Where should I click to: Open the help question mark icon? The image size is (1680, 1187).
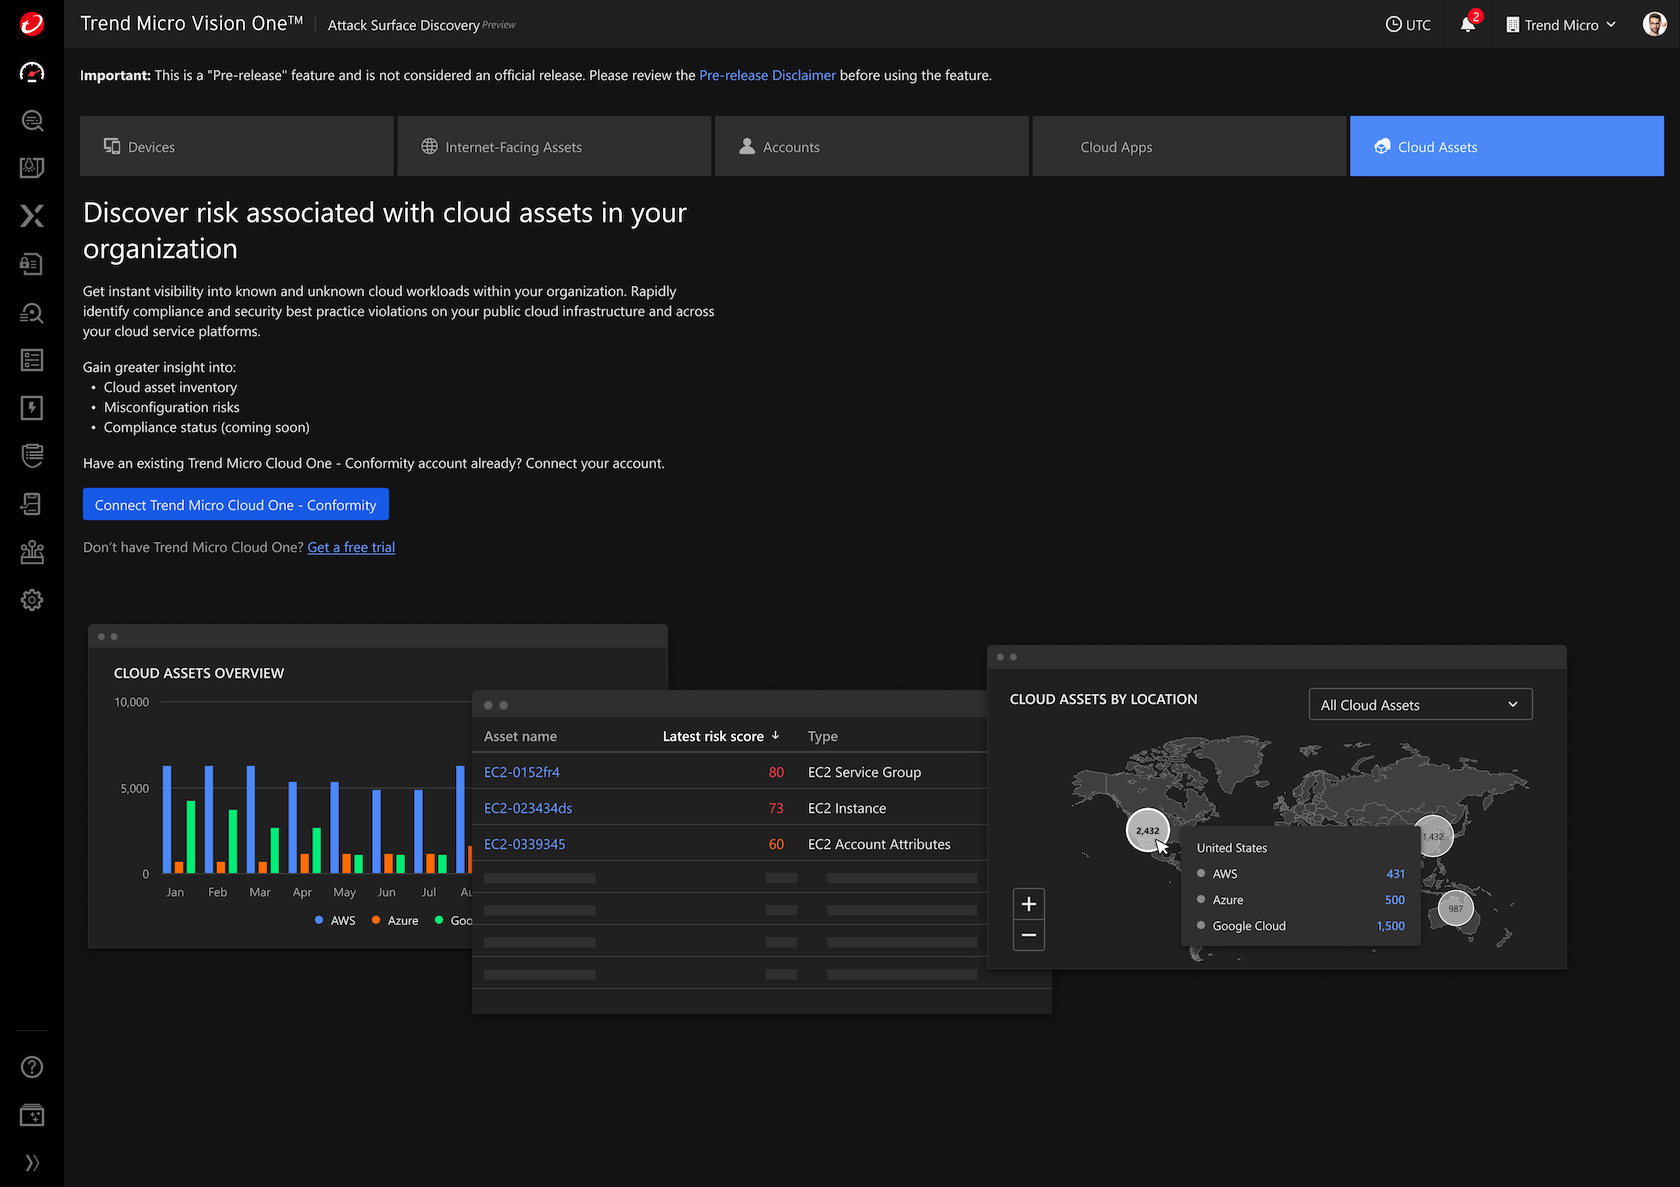pos(32,1067)
